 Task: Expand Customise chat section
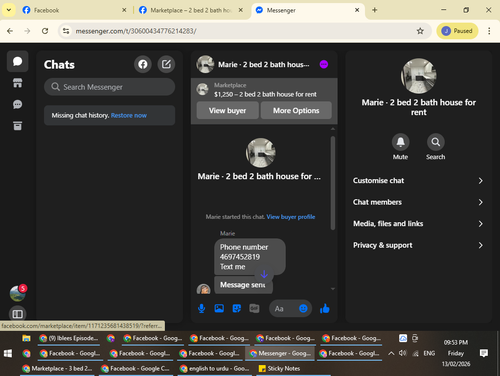(x=418, y=181)
